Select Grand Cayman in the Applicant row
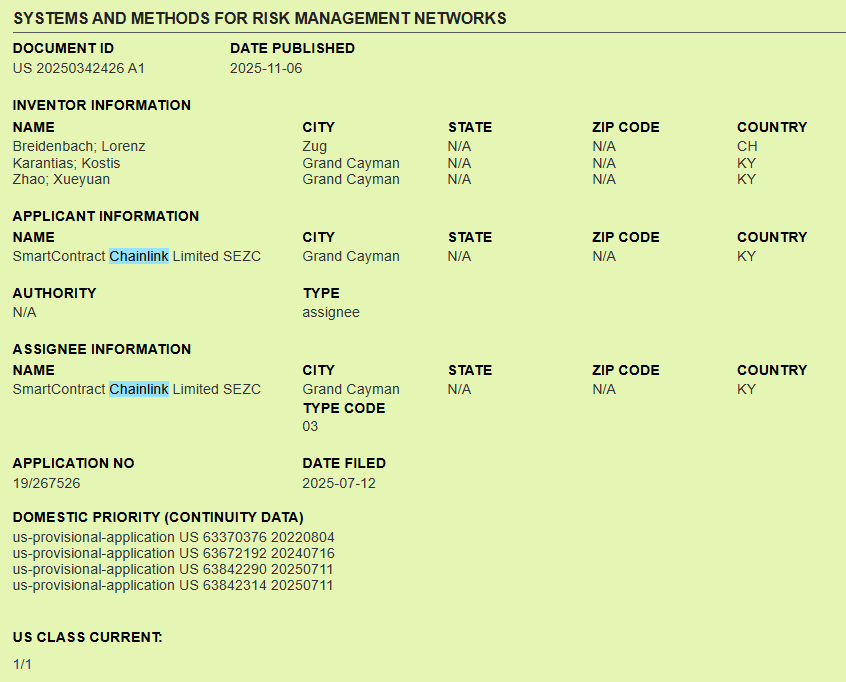The width and height of the screenshot is (846, 682). (351, 256)
